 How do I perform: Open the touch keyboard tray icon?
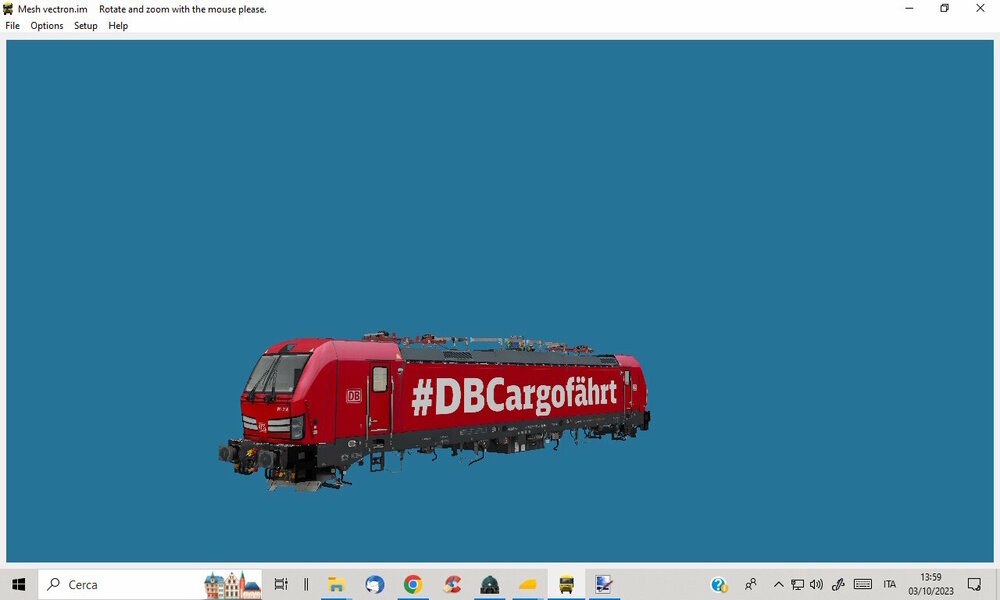(x=863, y=584)
